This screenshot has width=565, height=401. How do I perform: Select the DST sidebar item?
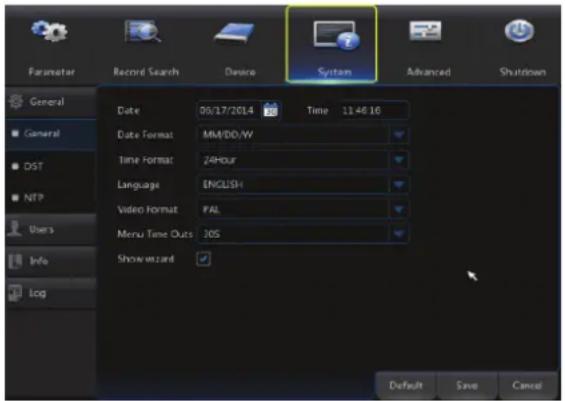(x=50, y=166)
